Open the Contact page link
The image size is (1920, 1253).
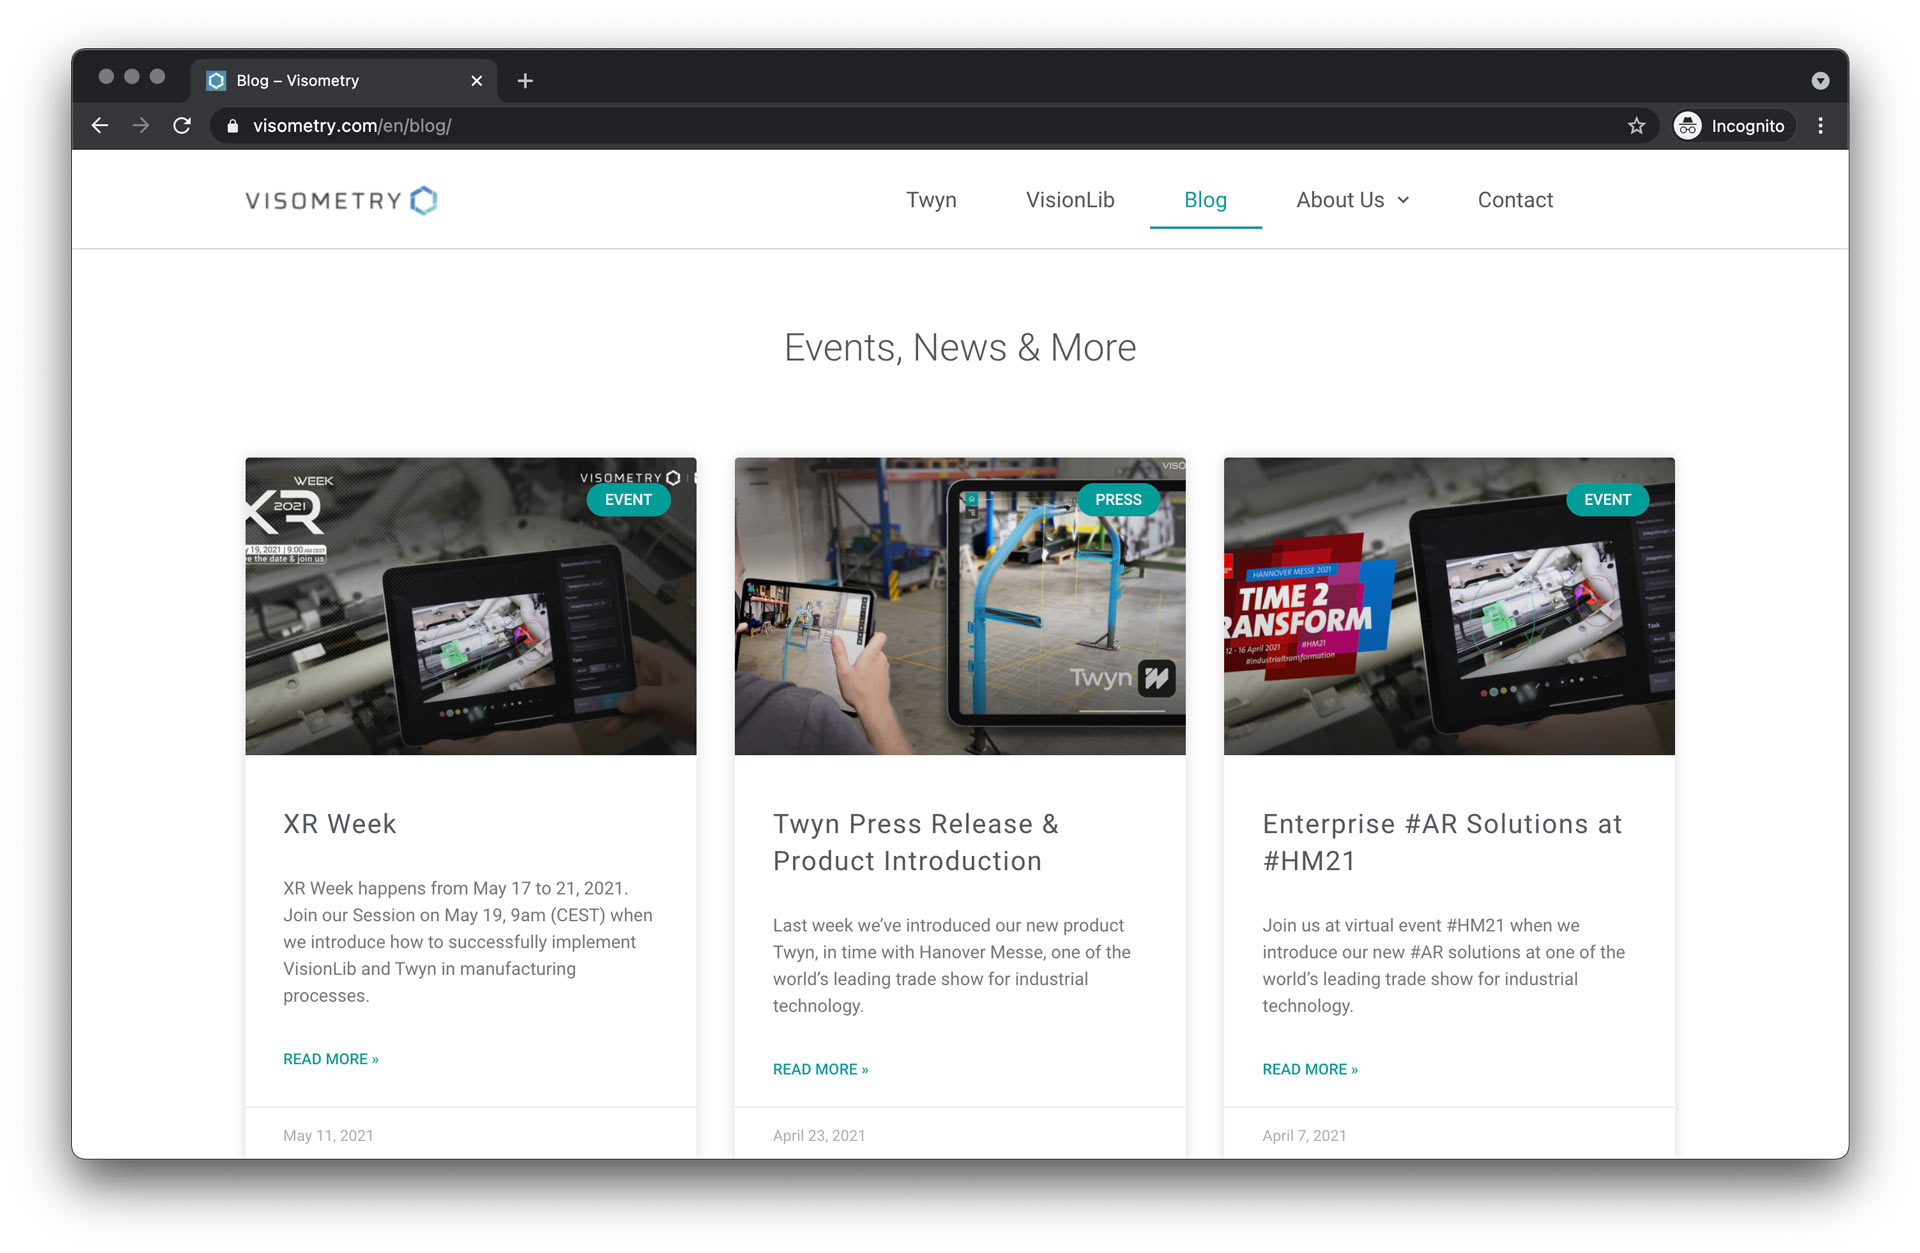pos(1514,200)
